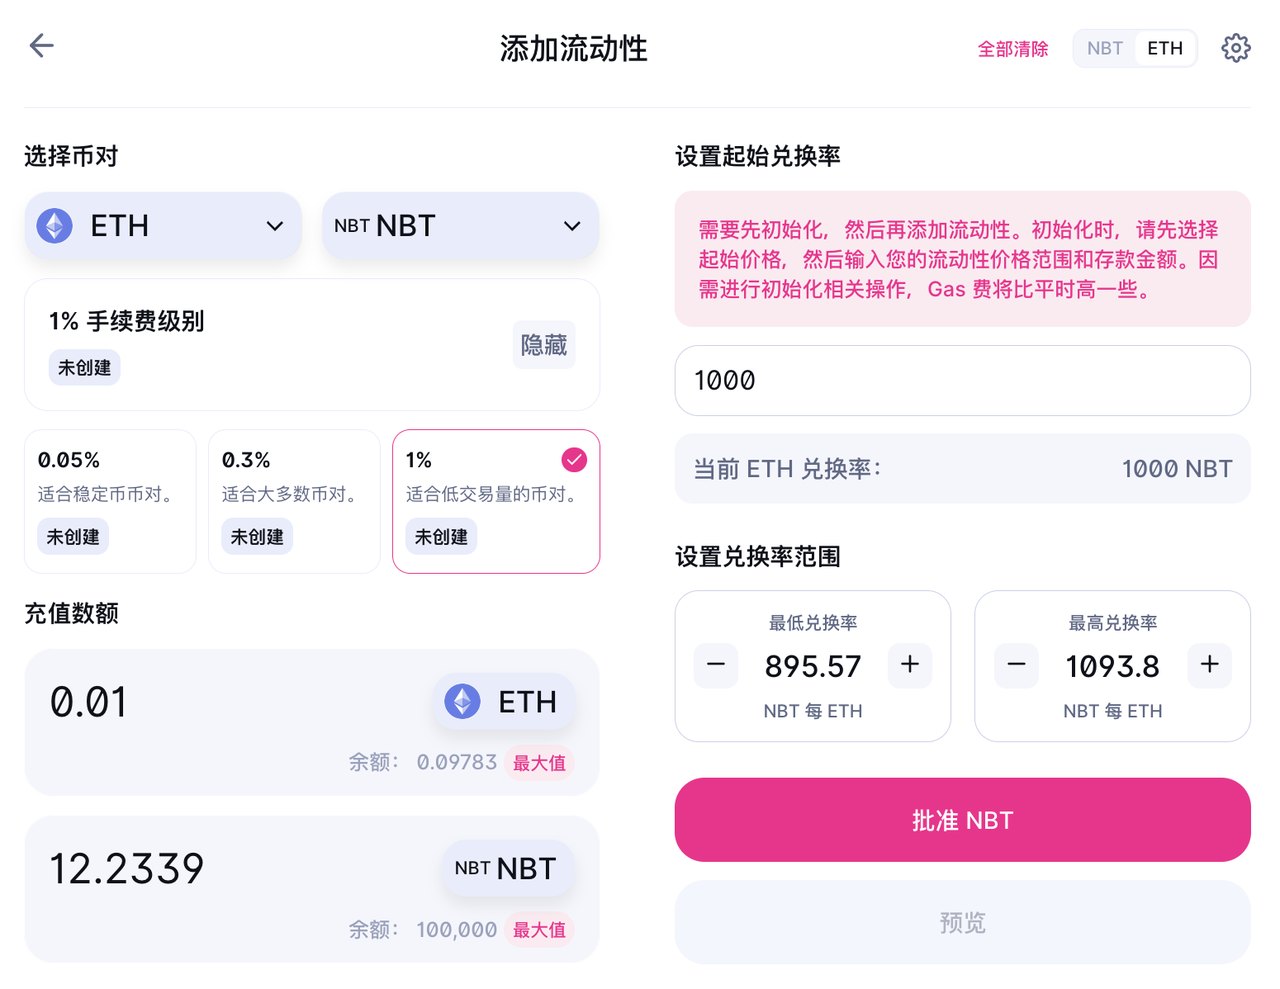Click the NBT token button in deposit amount
The image size is (1280, 989).
point(509,868)
